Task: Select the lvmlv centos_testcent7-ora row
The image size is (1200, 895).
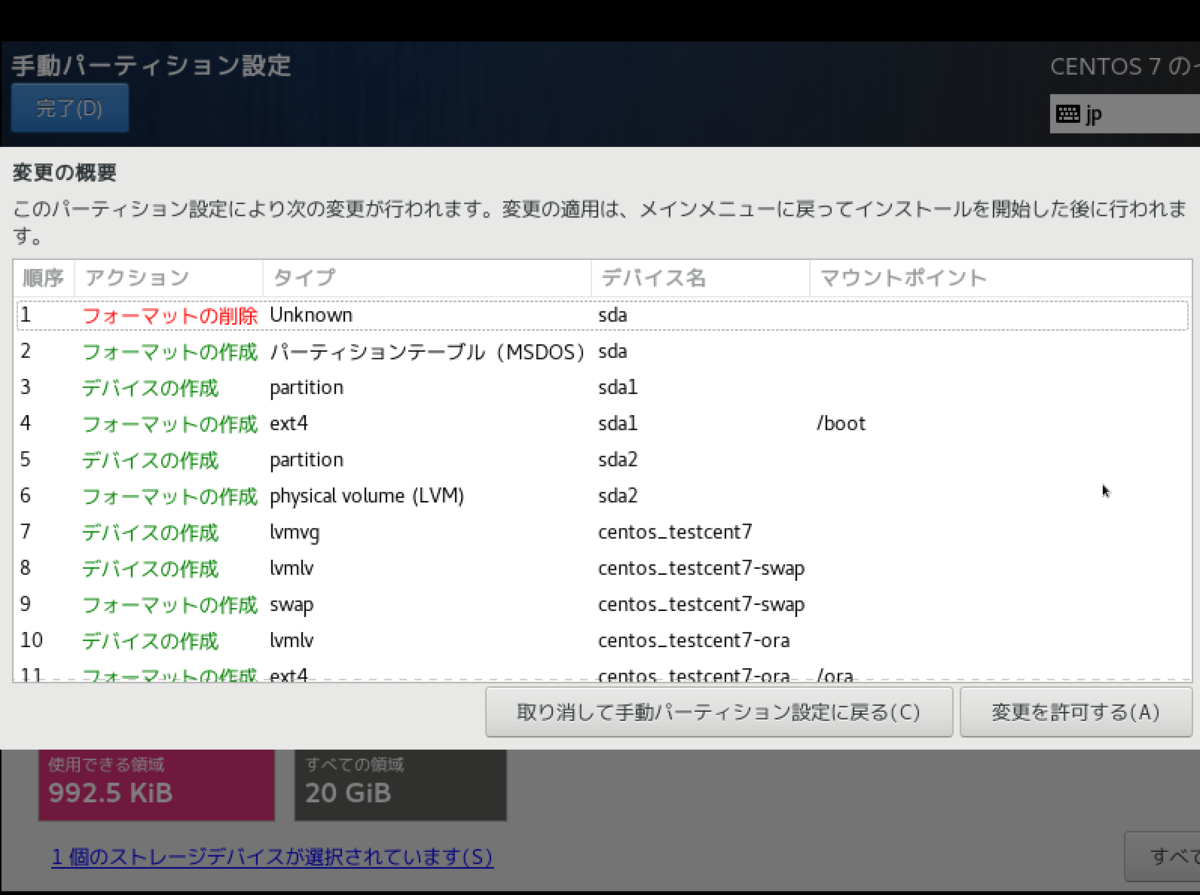Action: pos(300,640)
